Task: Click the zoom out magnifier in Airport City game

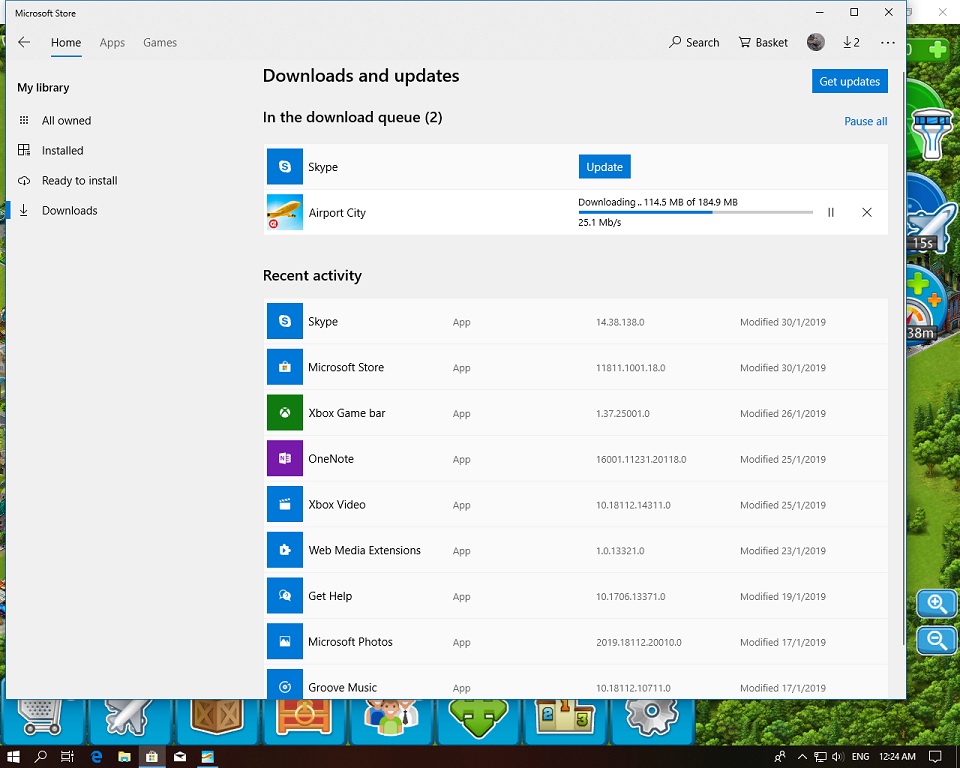Action: [936, 641]
